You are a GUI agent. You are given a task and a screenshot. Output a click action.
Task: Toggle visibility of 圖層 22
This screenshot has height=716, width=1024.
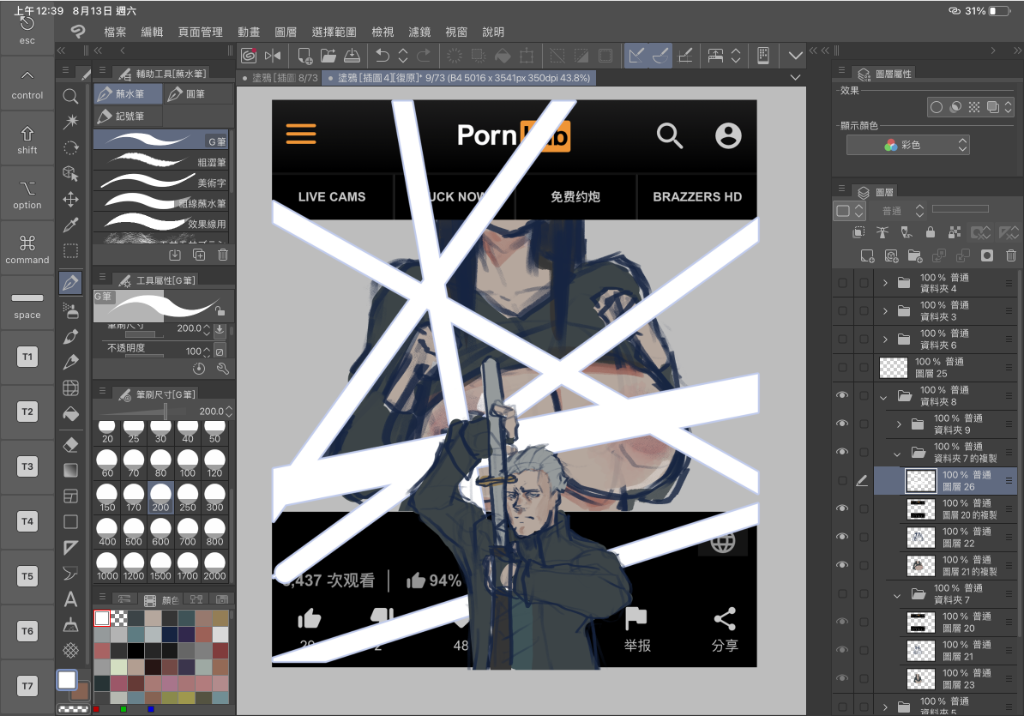[x=842, y=536]
